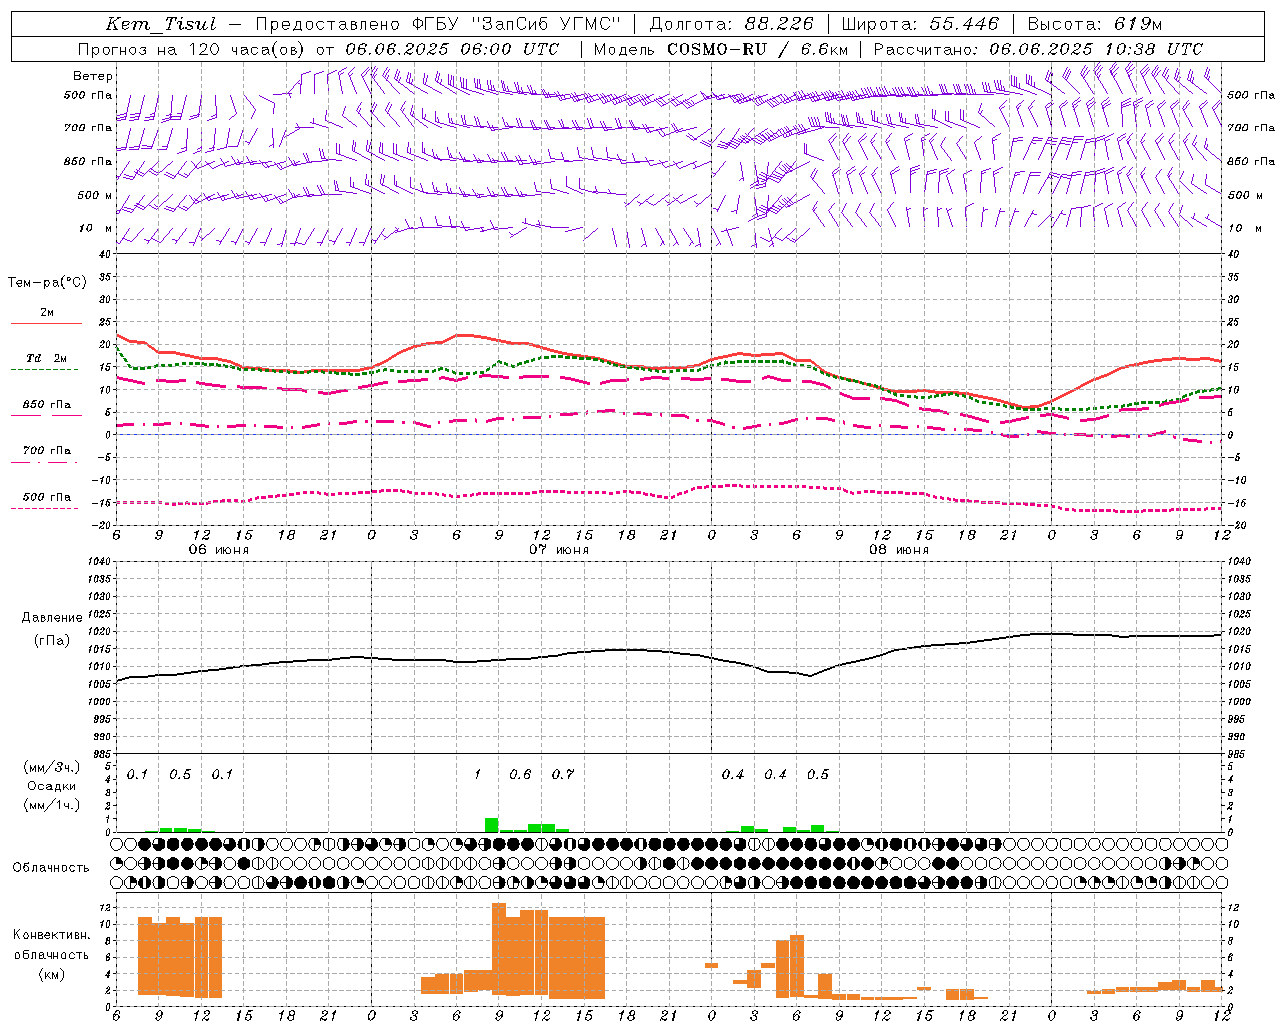Click the '0.7' three-hour precipitation value
The height and width of the screenshot is (1024, 1280).
pos(563,774)
